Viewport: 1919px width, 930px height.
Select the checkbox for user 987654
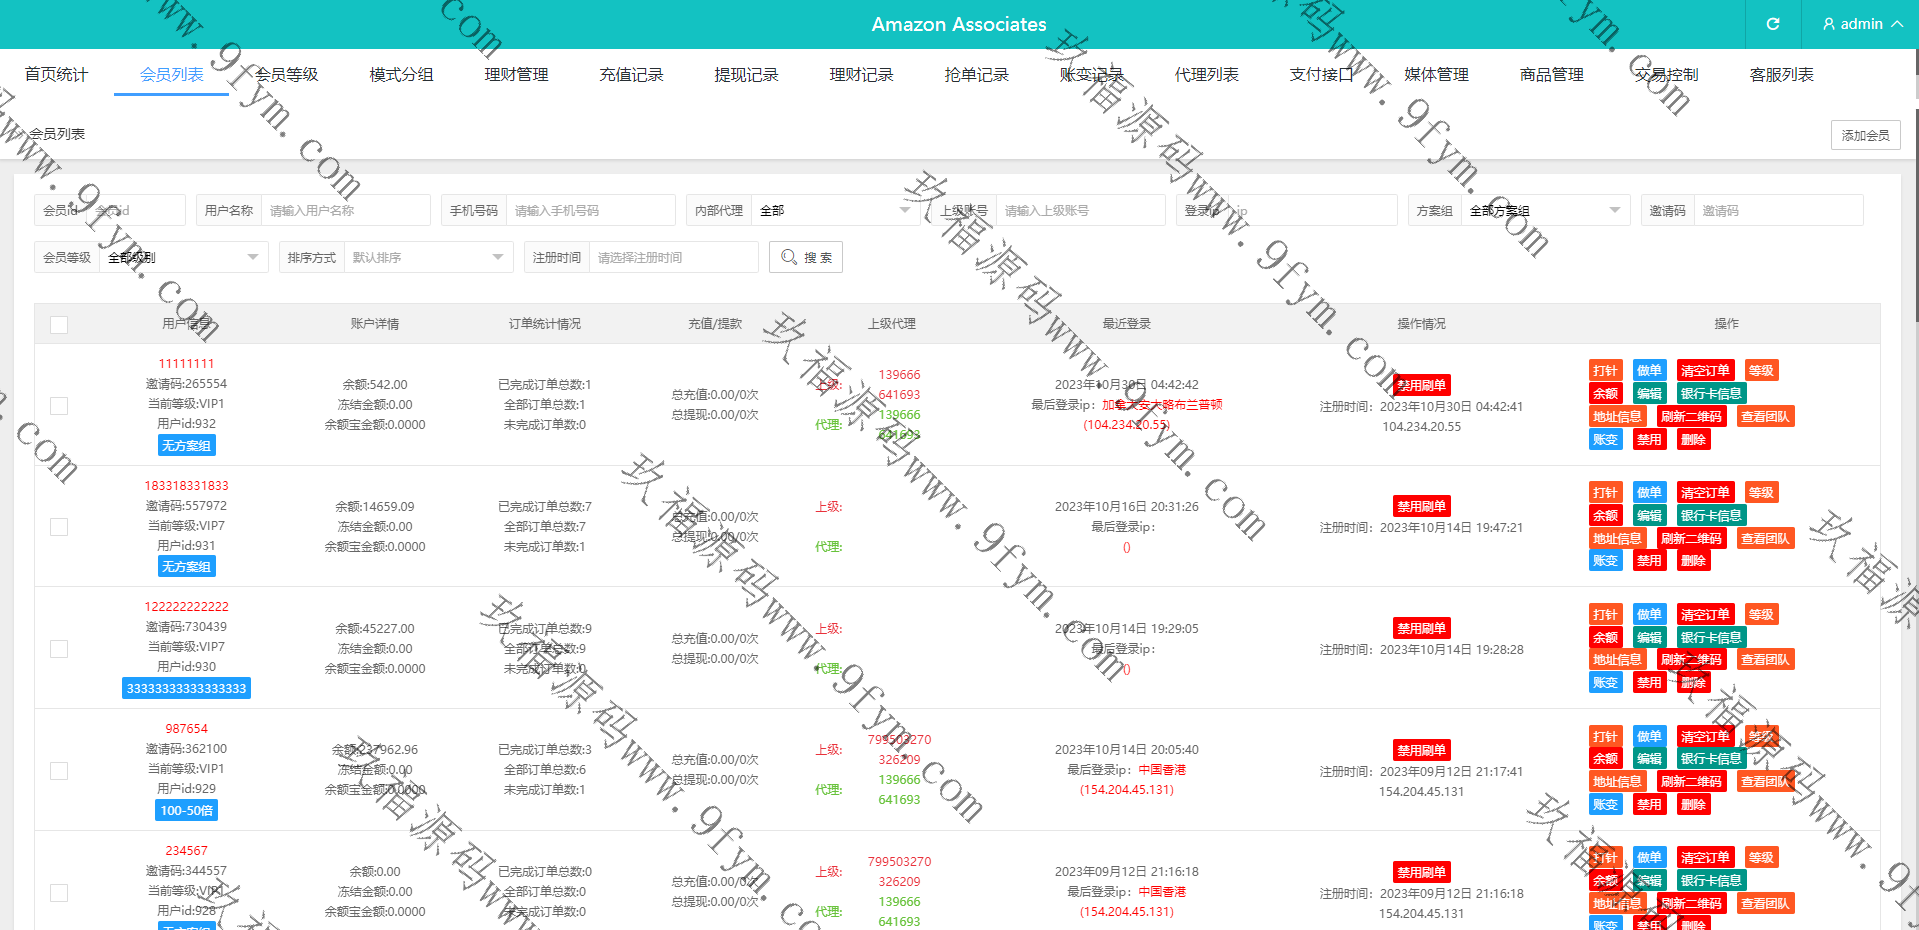pos(59,771)
